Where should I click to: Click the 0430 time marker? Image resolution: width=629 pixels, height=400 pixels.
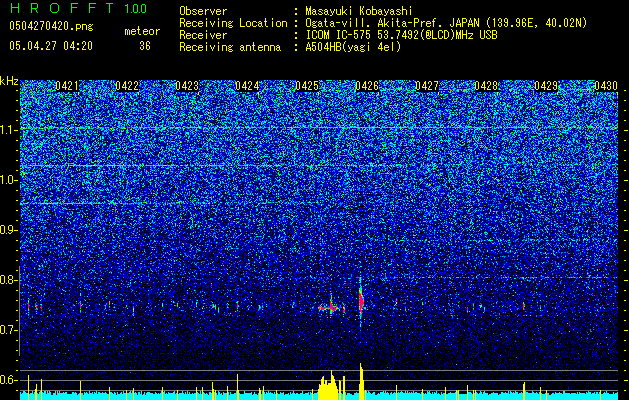(606, 86)
